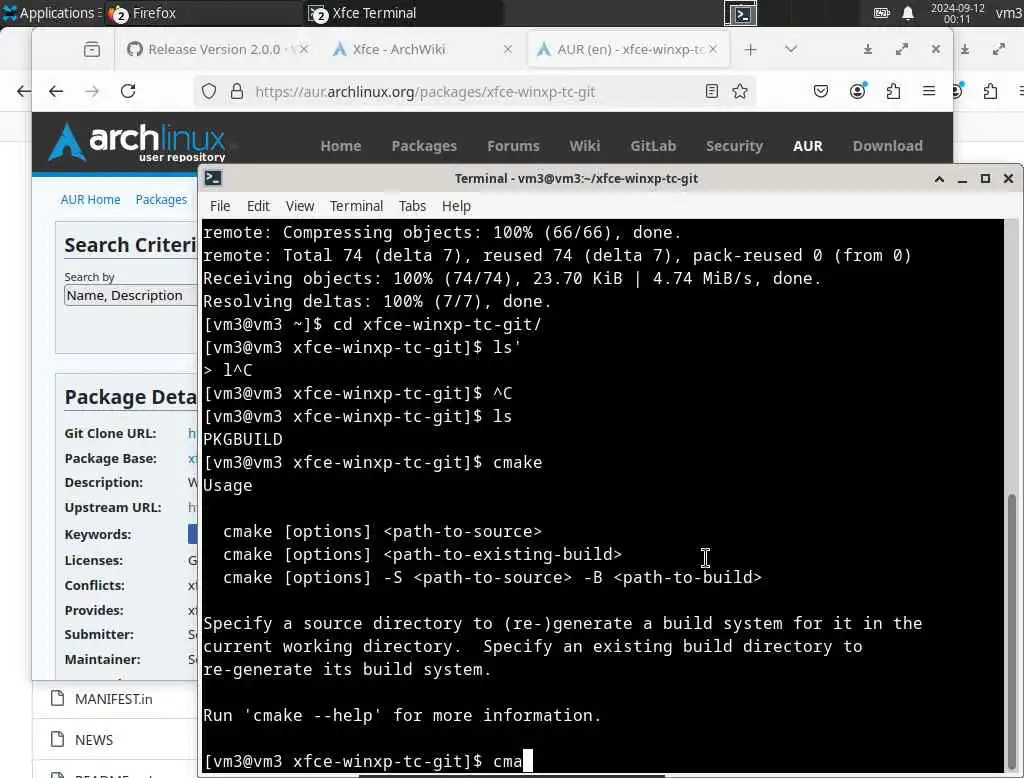
Task: Bookmark this page with the star
Action: pos(740,91)
